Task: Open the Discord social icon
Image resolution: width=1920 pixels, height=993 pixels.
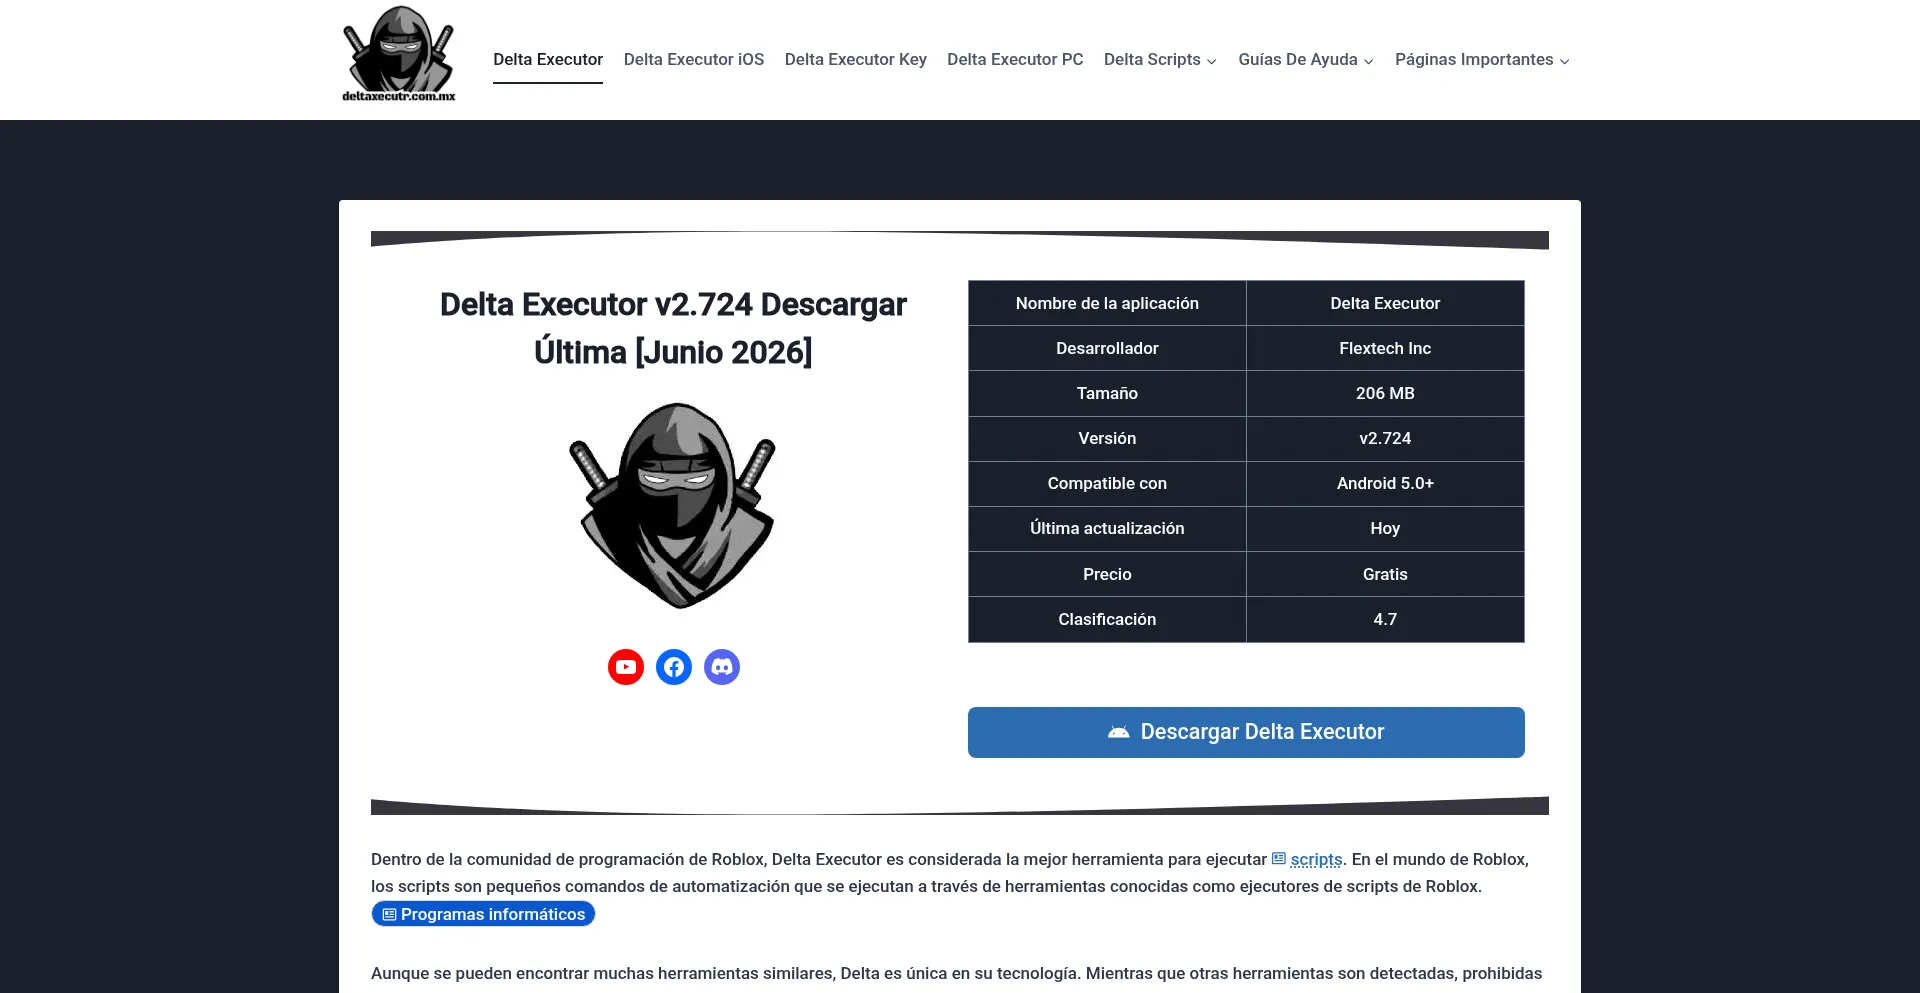Action: click(x=722, y=667)
